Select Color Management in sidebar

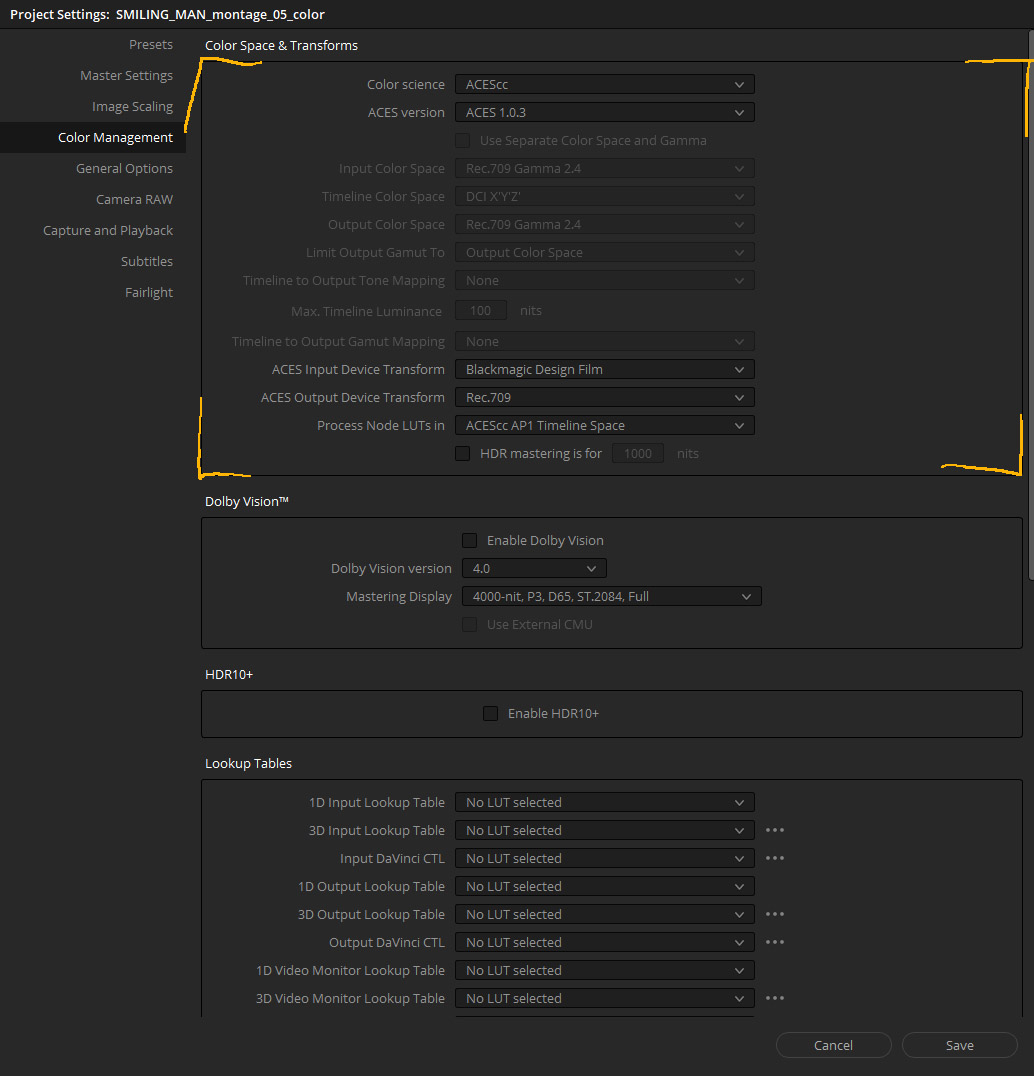(93, 137)
